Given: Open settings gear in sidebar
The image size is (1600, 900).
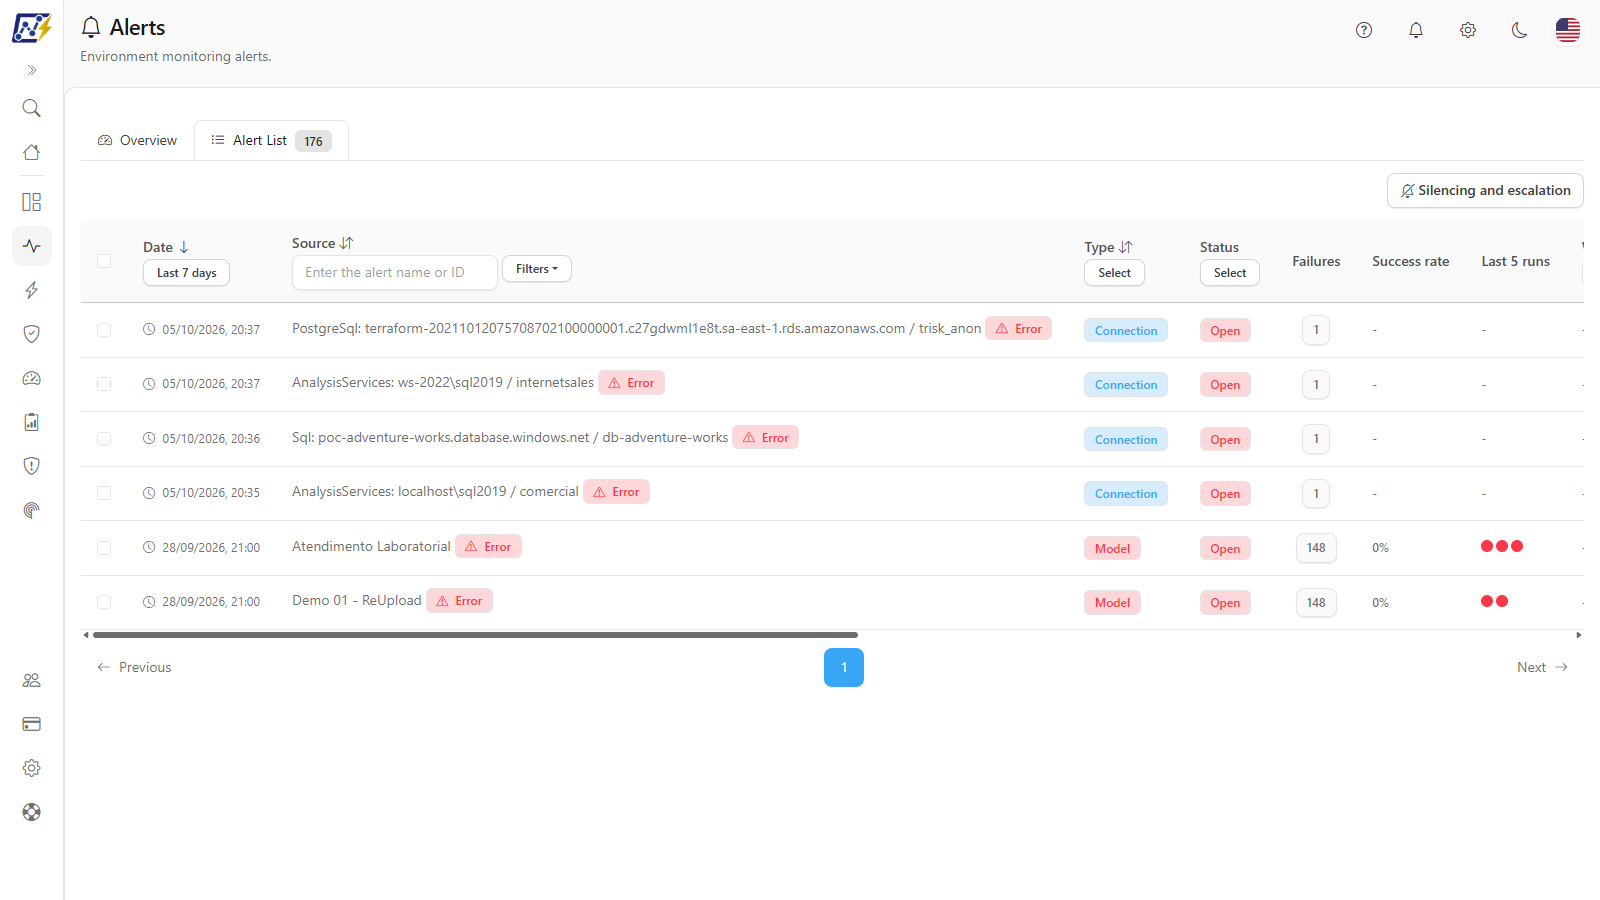Looking at the screenshot, I should click(x=32, y=768).
